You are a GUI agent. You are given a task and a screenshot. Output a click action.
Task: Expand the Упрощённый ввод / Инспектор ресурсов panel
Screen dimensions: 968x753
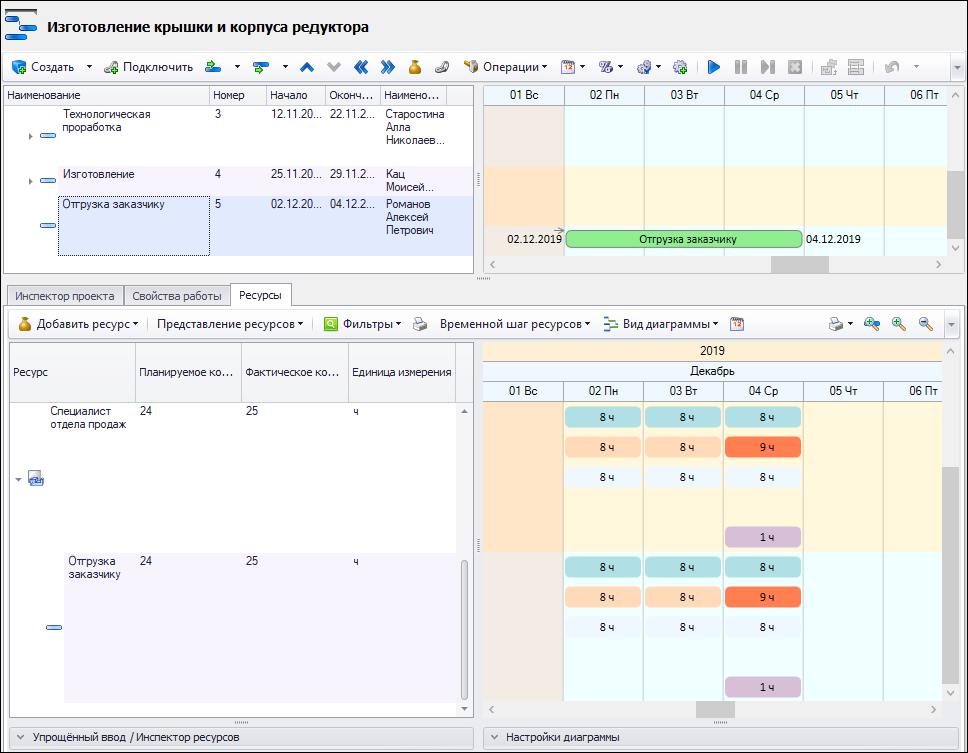[x=241, y=738]
